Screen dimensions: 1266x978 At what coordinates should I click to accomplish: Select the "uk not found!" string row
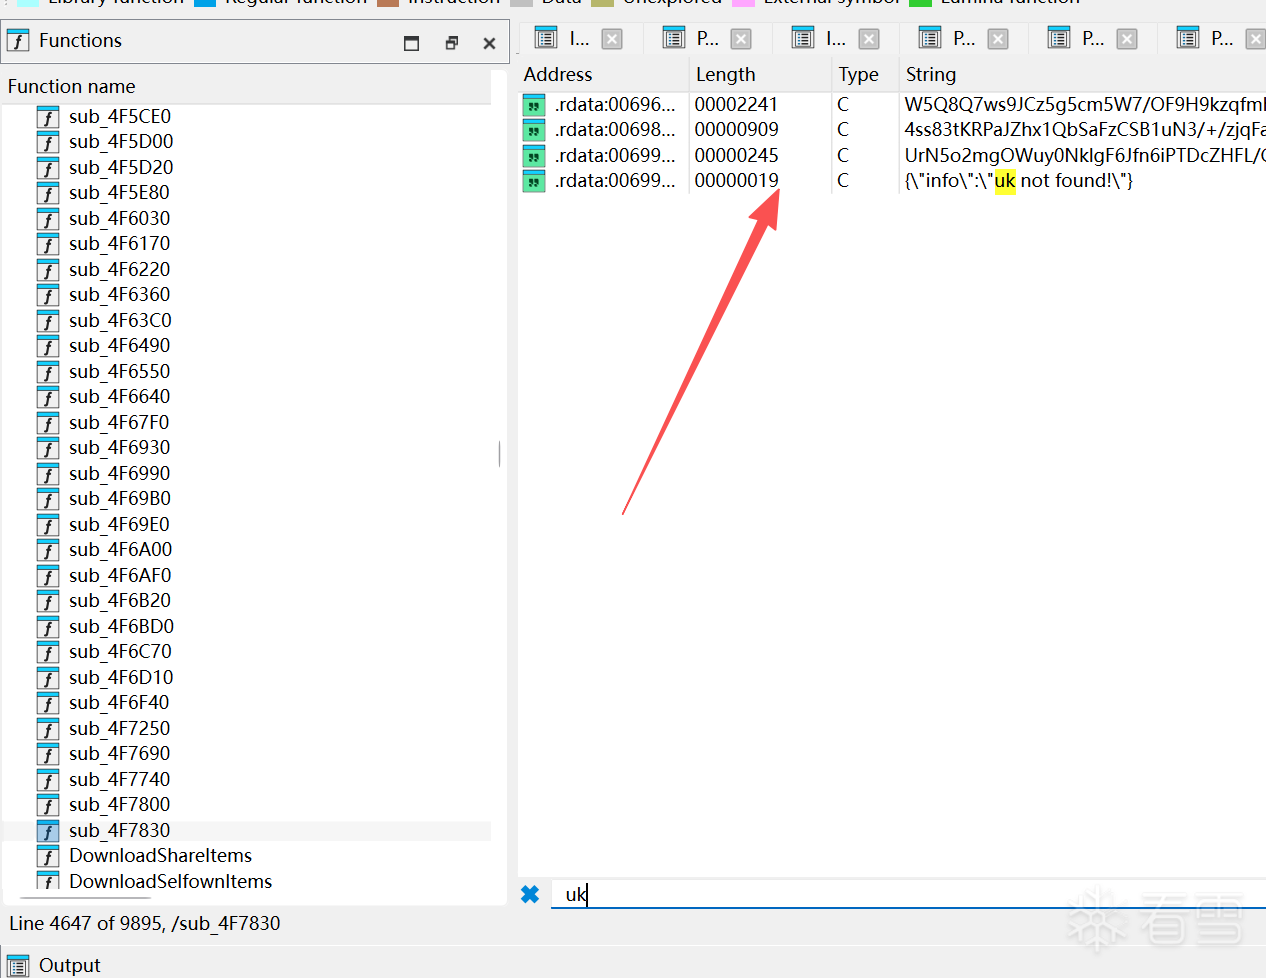tap(892, 180)
